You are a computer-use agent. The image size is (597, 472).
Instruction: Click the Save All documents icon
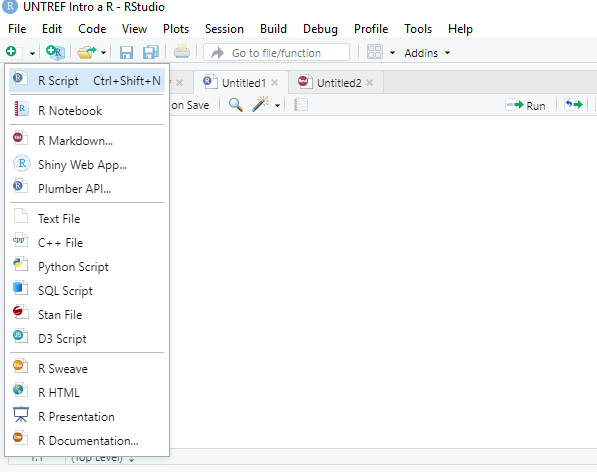[151, 52]
